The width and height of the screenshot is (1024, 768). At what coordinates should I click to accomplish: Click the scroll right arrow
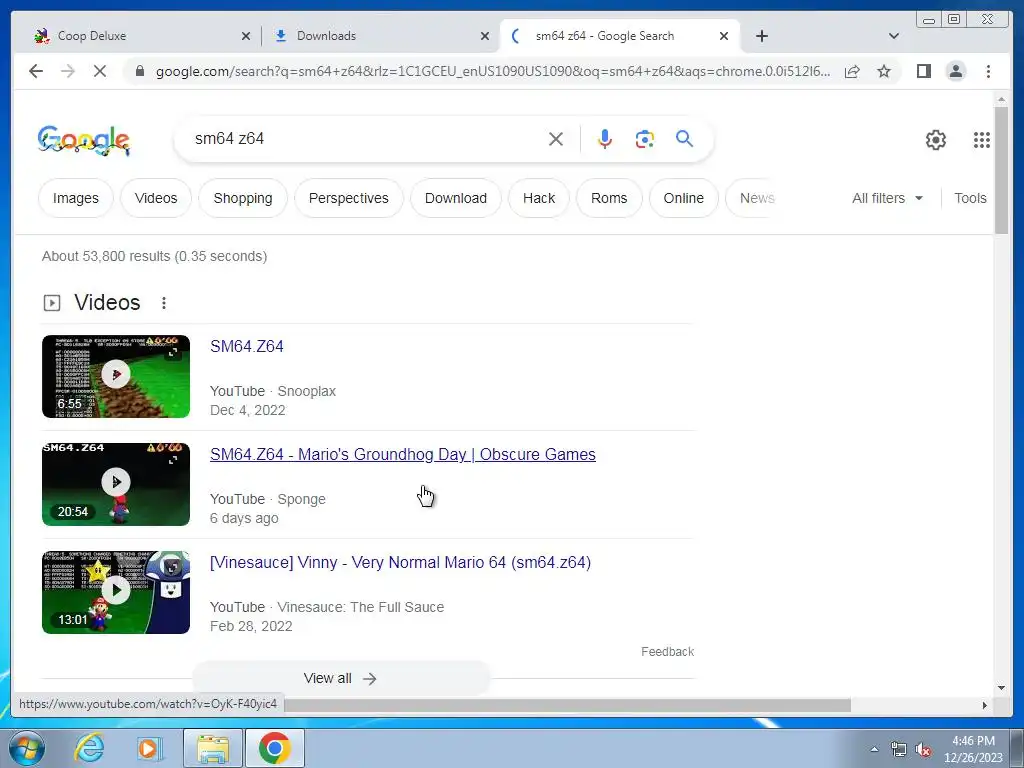point(985,705)
